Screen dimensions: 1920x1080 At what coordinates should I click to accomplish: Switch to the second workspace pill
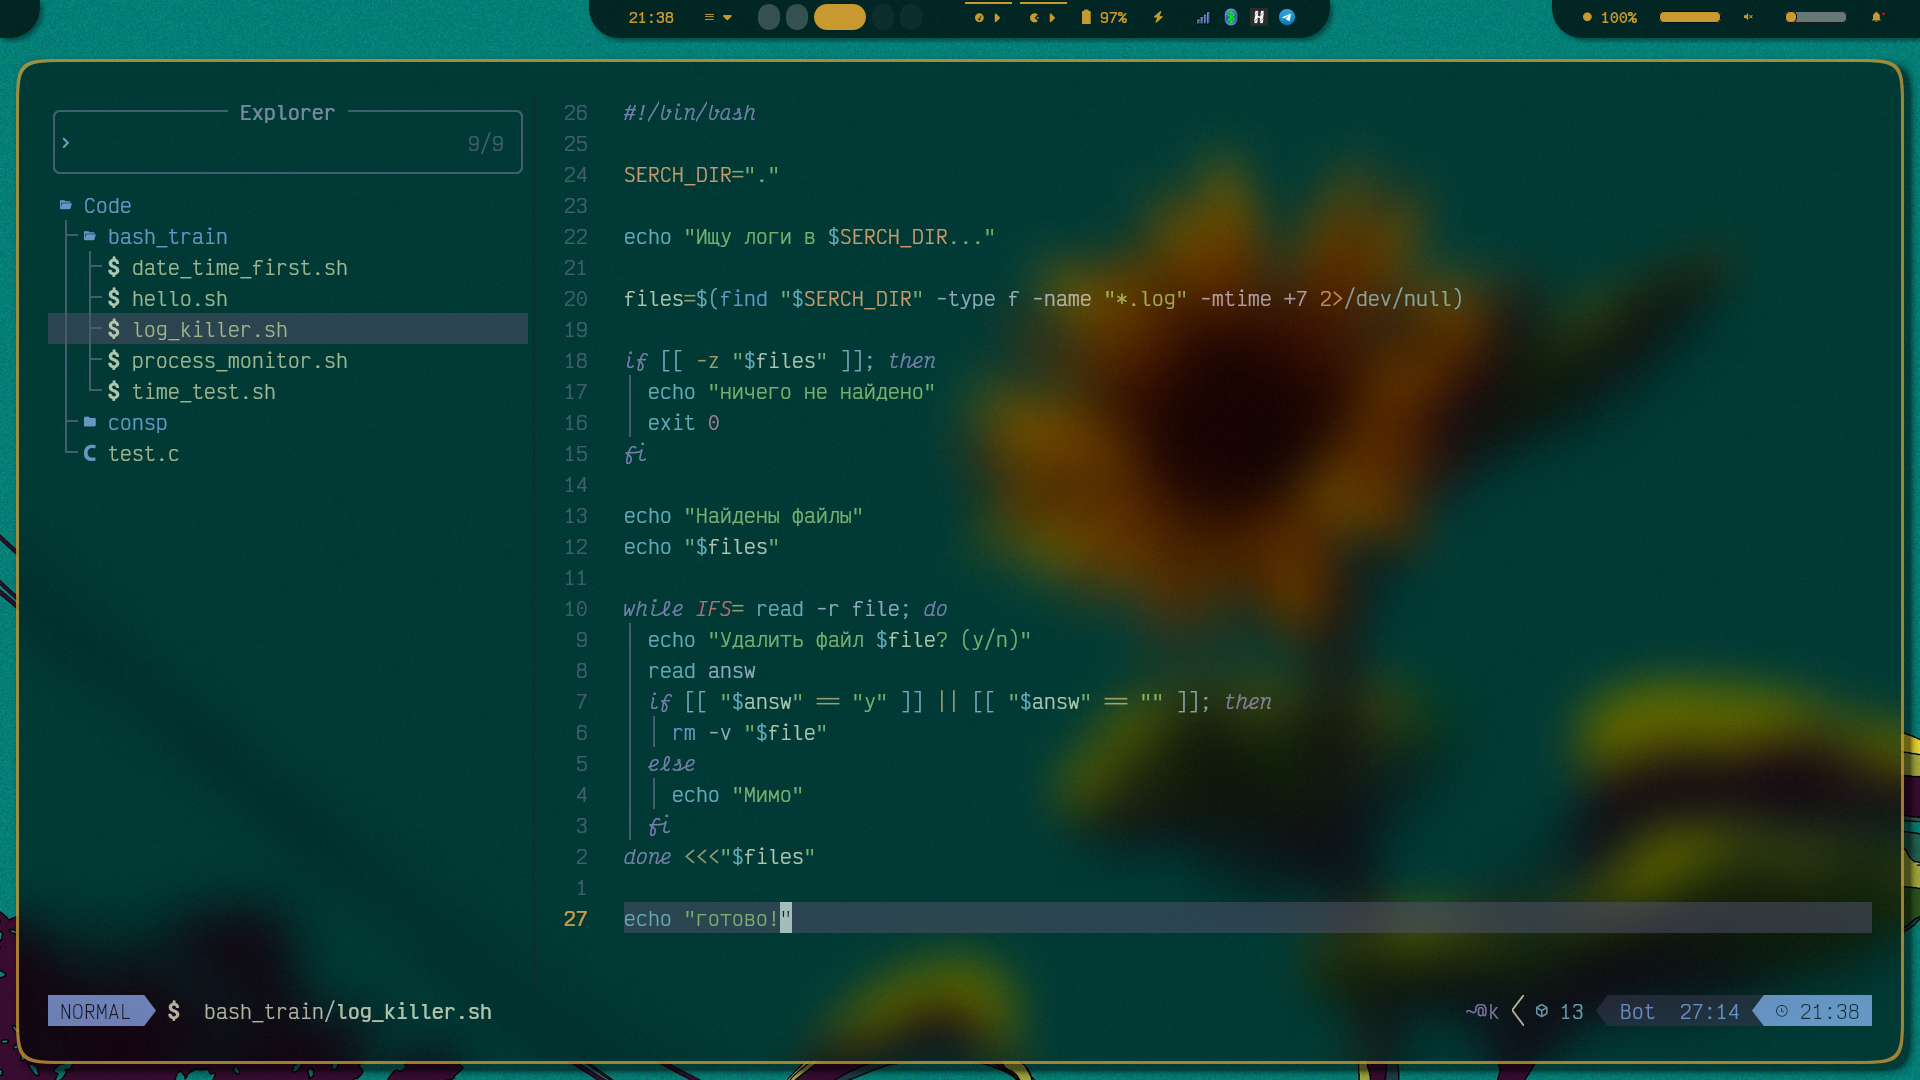[797, 17]
